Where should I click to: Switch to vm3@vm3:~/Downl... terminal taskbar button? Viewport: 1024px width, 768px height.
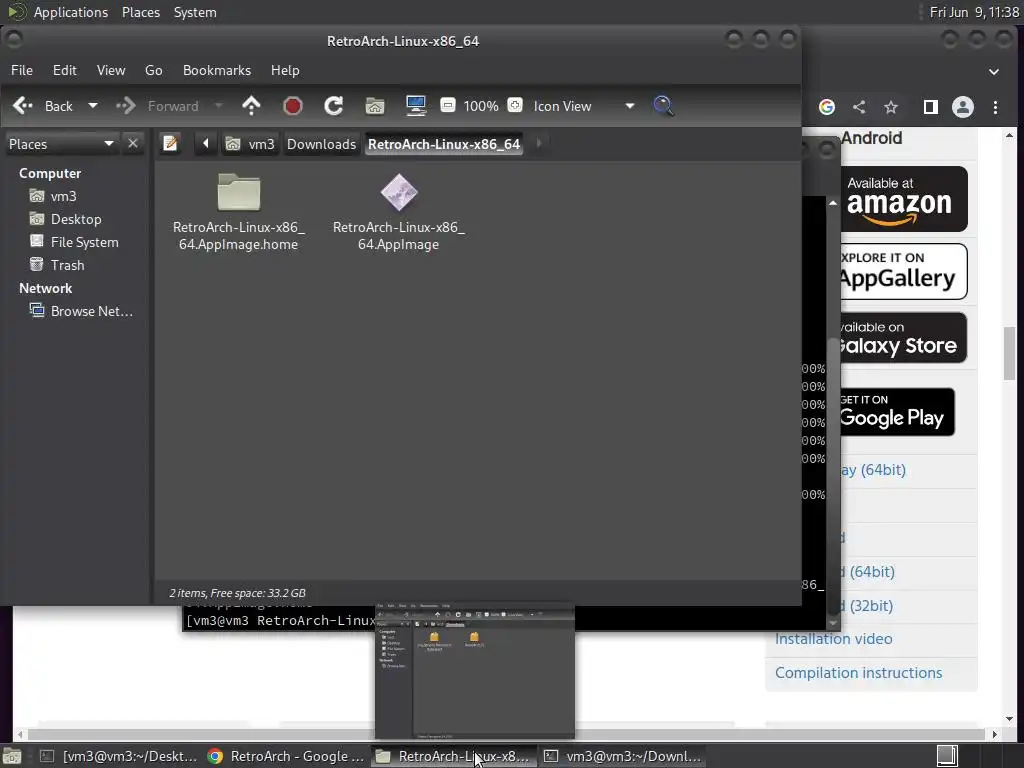pyautogui.click(x=622, y=756)
